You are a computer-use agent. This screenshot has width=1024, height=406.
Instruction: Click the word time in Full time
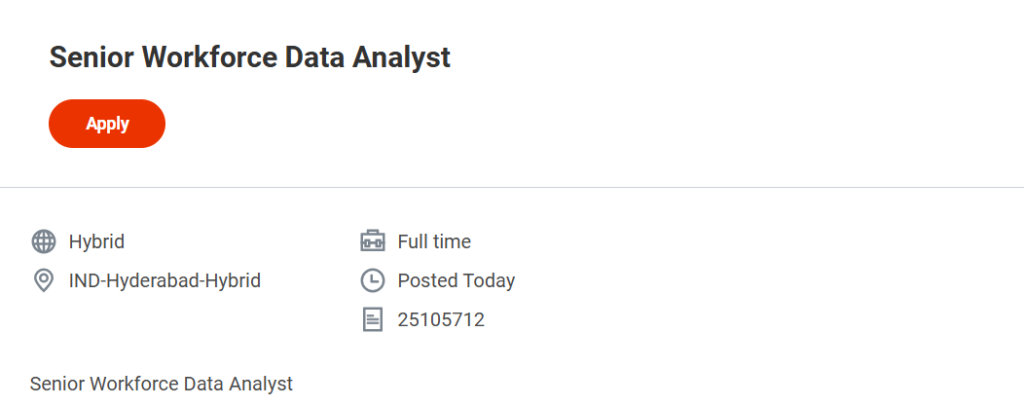pyautogui.click(x=452, y=241)
